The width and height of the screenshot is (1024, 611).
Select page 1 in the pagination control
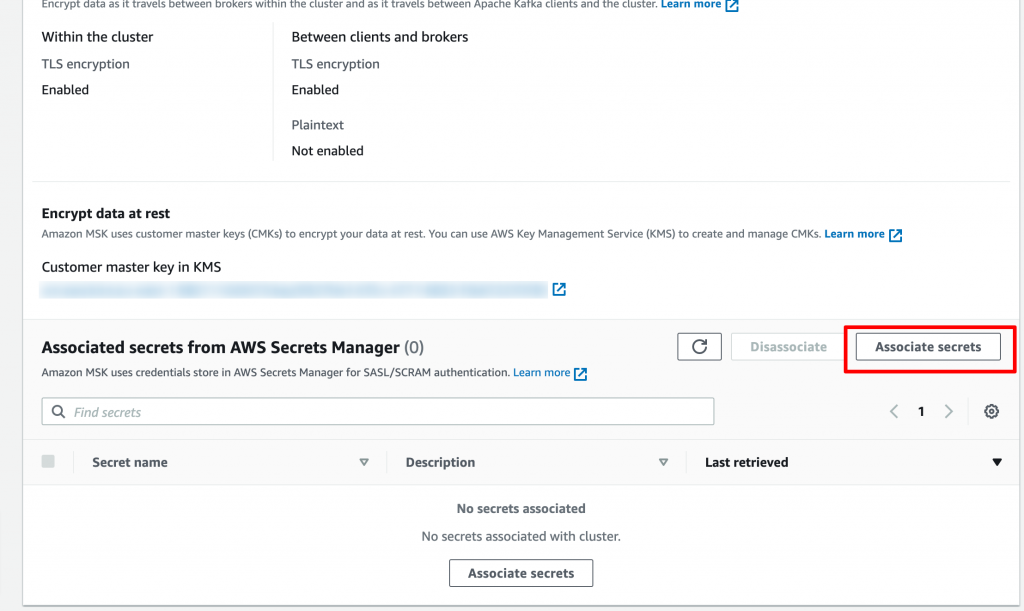[x=921, y=411]
